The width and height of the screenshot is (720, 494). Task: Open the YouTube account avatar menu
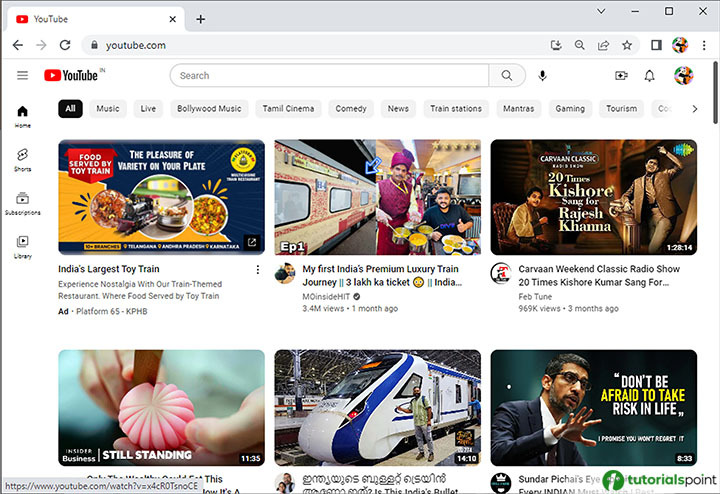tap(683, 75)
